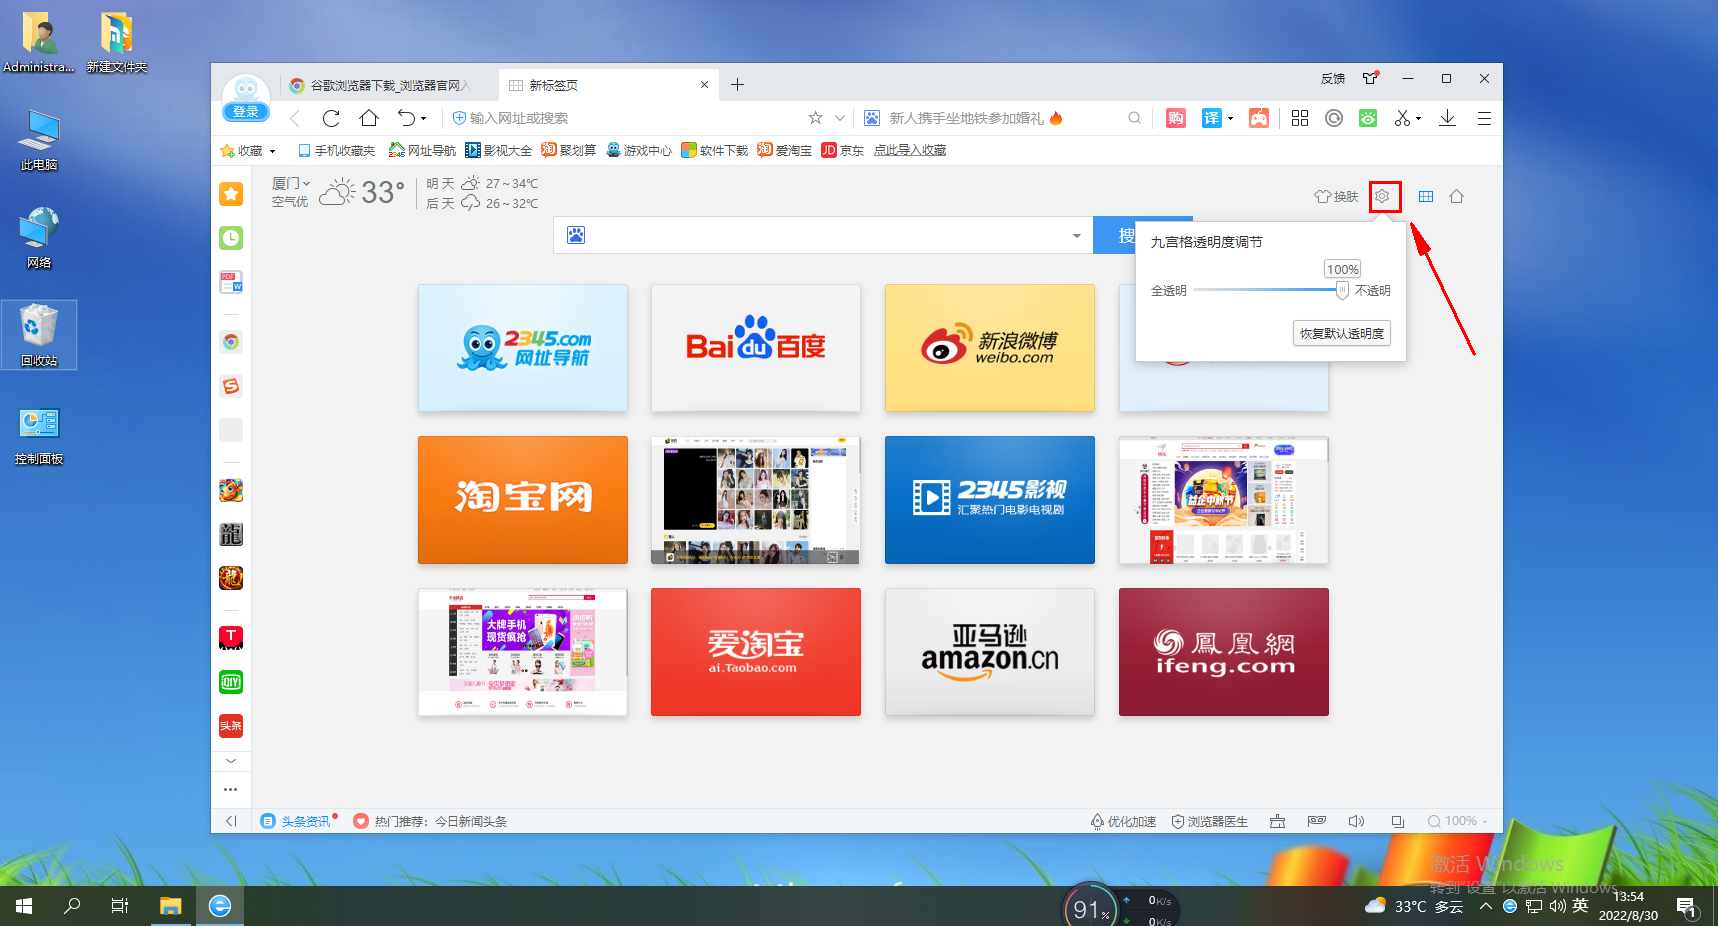Open File Explorer on the taskbar
The width and height of the screenshot is (1718, 926).
coord(171,906)
